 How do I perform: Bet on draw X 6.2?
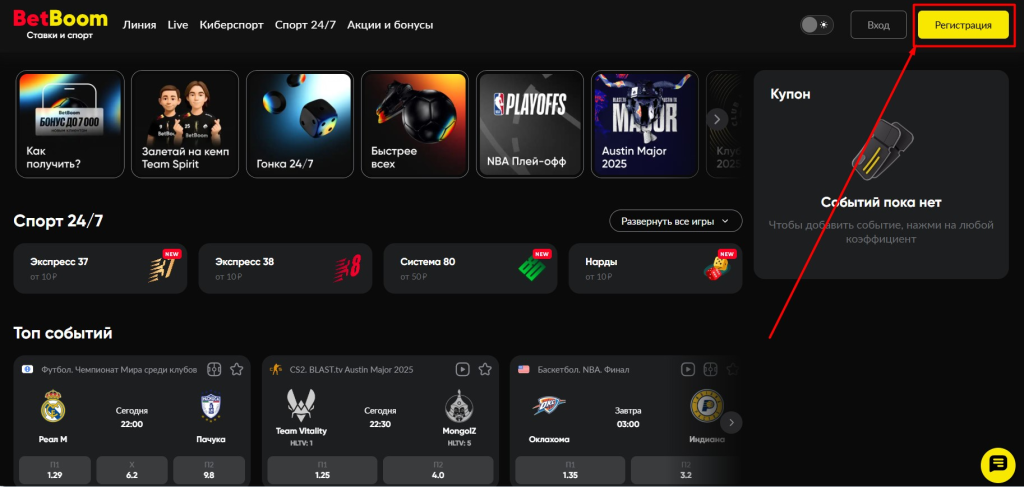[132, 470]
